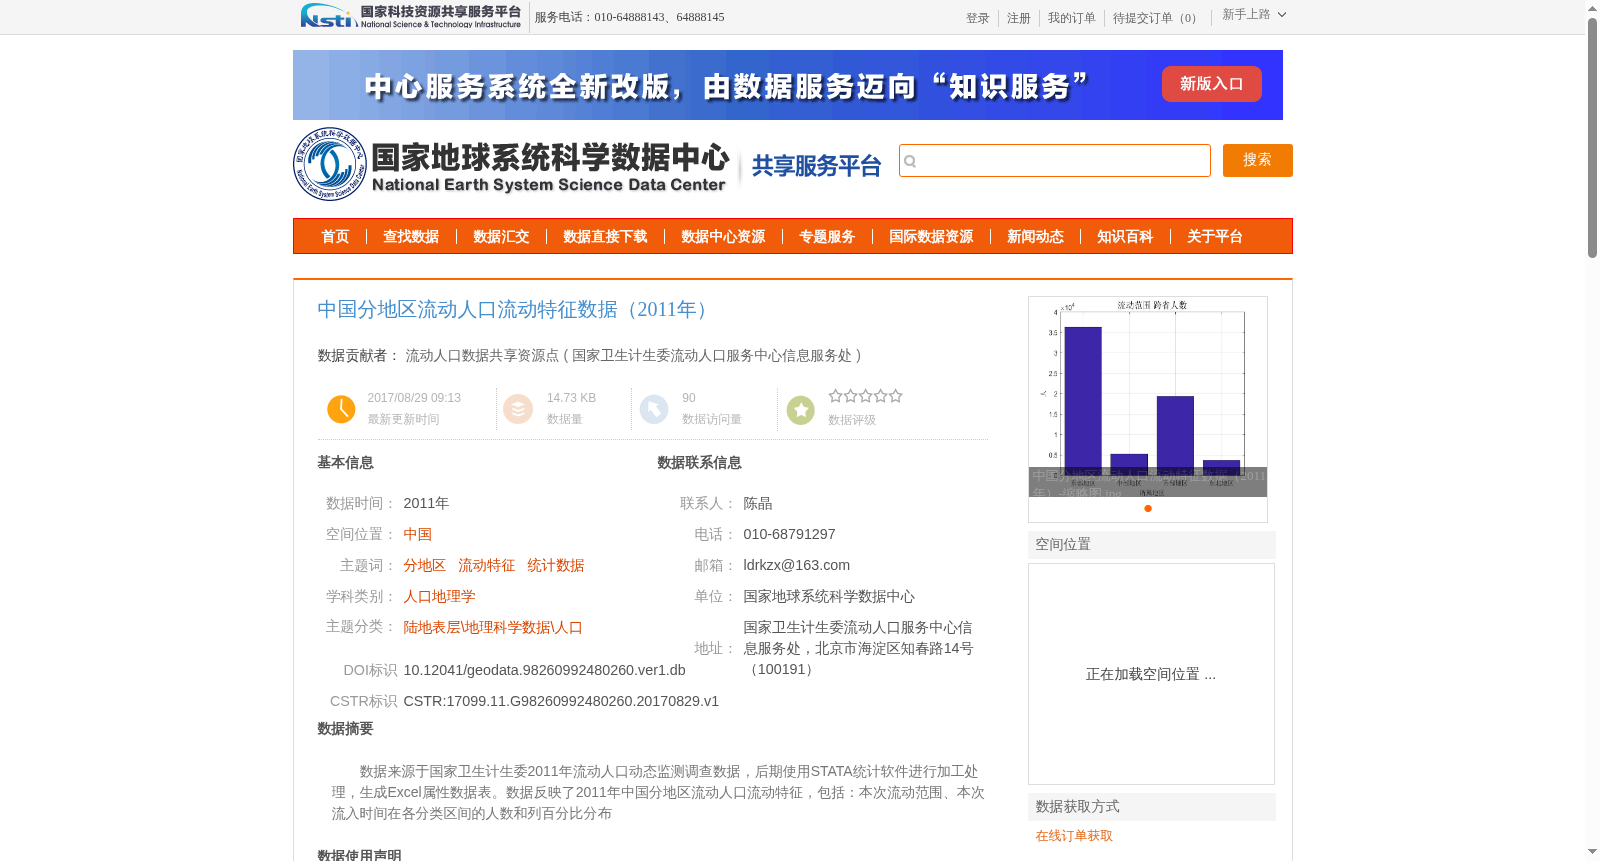1600x861 pixels.
Task: Click the 中国 spatial location link
Action: coord(418,534)
